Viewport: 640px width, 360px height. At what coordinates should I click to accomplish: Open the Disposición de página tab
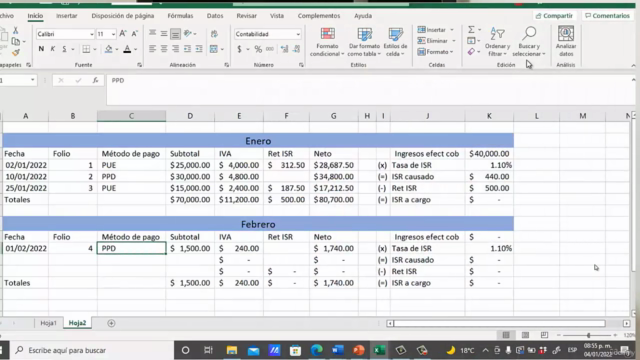pos(122,16)
